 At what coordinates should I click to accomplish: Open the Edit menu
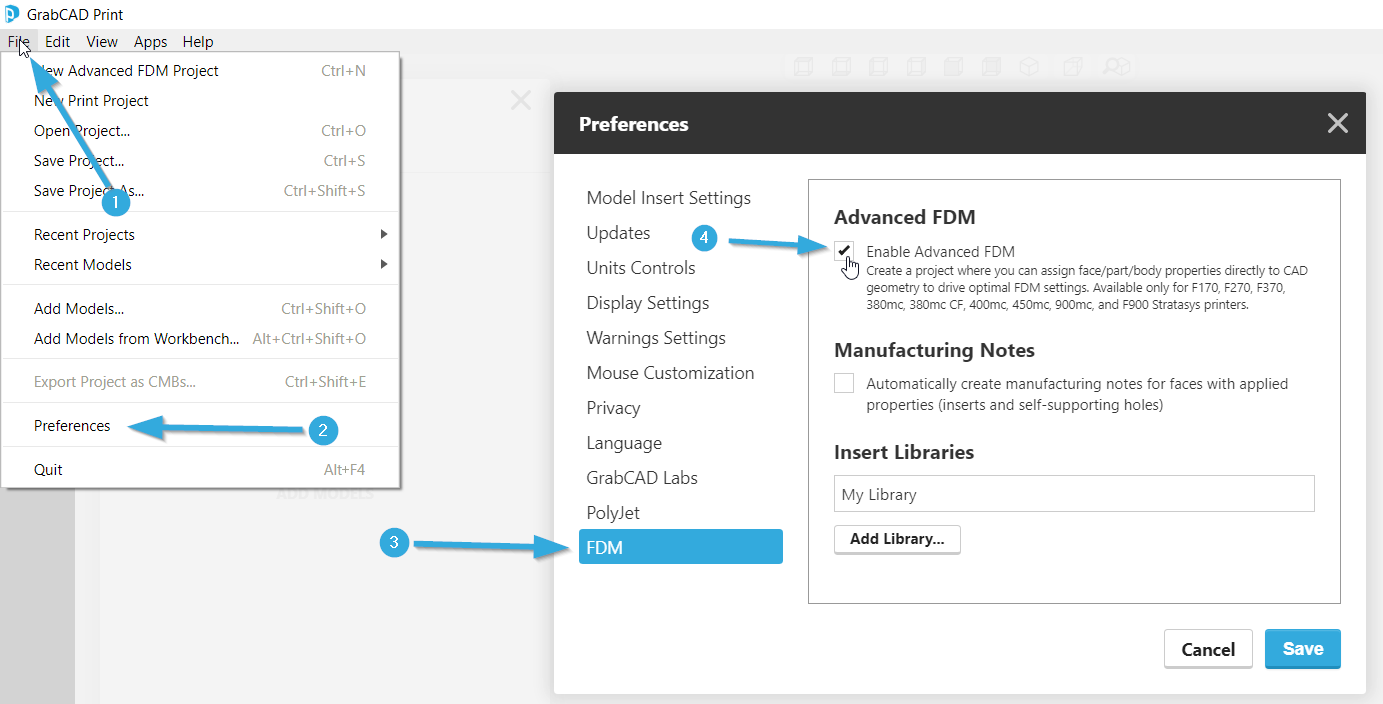click(57, 42)
